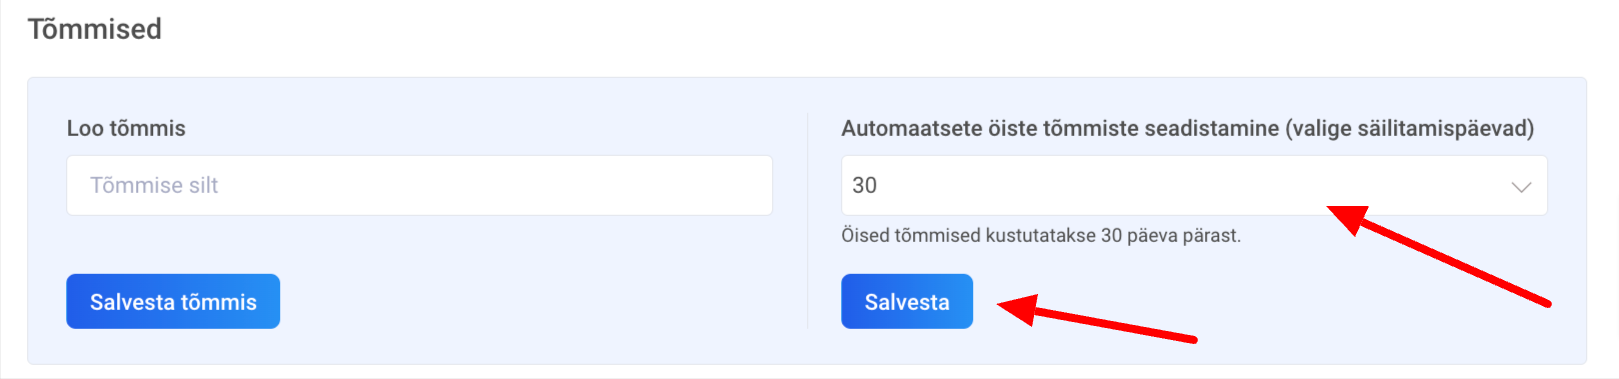Place cursor in snapshot label text box
This screenshot has height=379, width=1619.
point(419,185)
